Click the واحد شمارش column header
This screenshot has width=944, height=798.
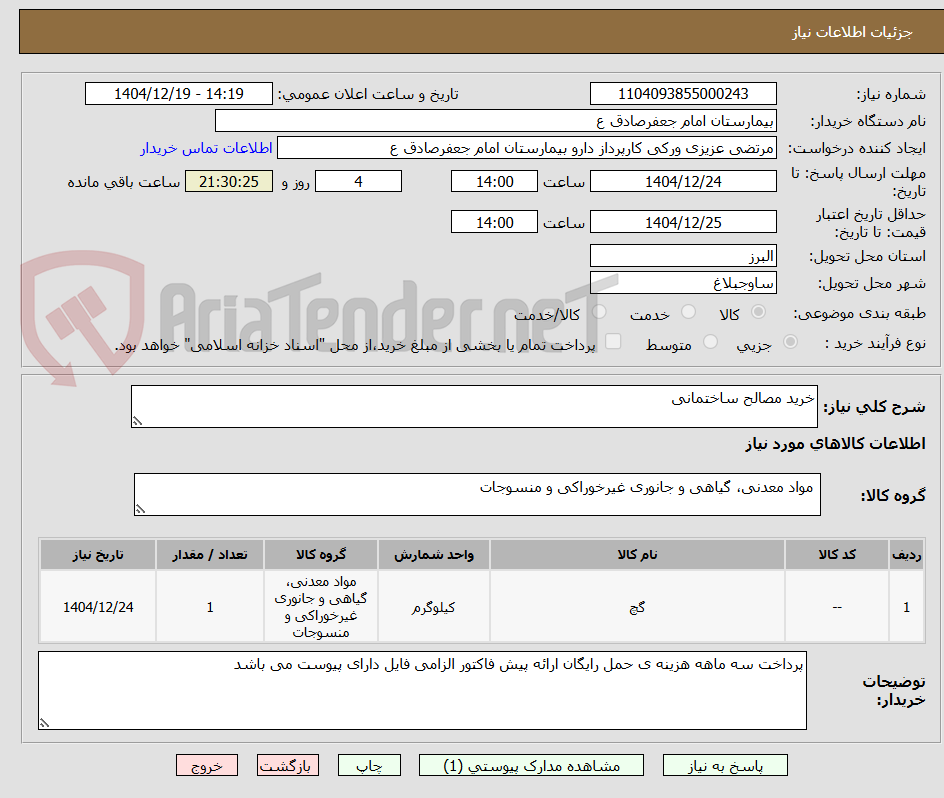pyautogui.click(x=433, y=555)
